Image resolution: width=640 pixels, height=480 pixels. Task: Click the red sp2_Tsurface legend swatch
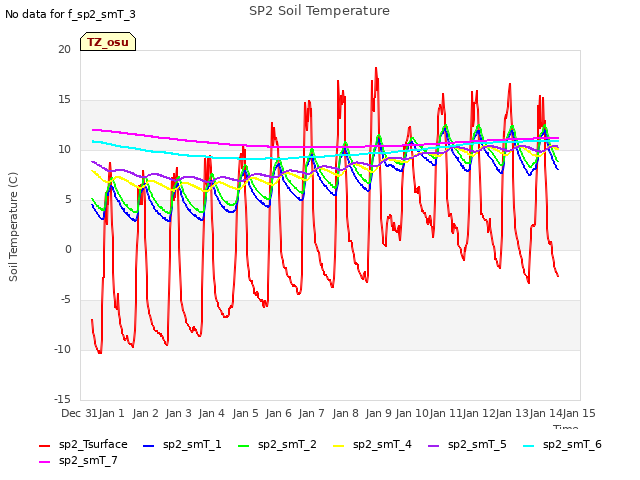tap(44, 446)
